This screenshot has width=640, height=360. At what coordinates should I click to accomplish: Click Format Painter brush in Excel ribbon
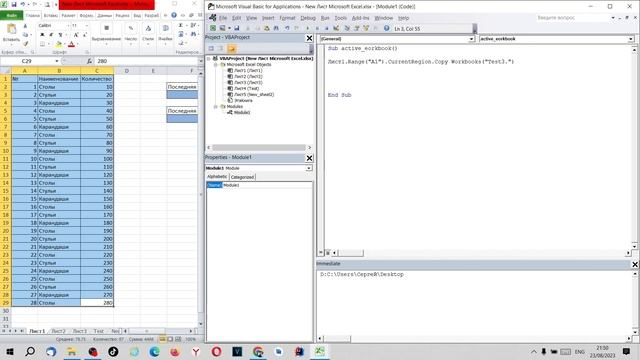(26, 44)
